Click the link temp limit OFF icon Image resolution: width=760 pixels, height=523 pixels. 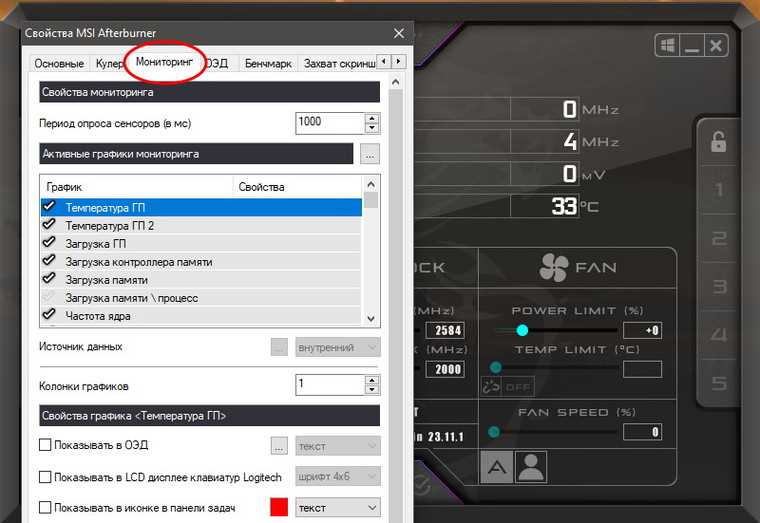tap(507, 386)
